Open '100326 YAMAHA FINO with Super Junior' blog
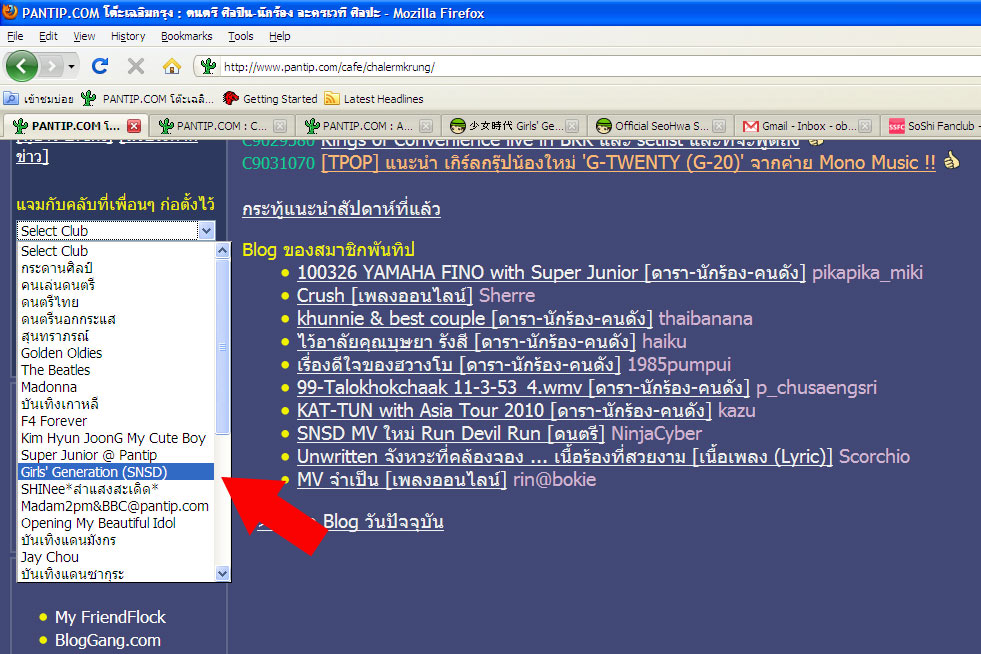Viewport: 981px width, 654px height. click(551, 273)
